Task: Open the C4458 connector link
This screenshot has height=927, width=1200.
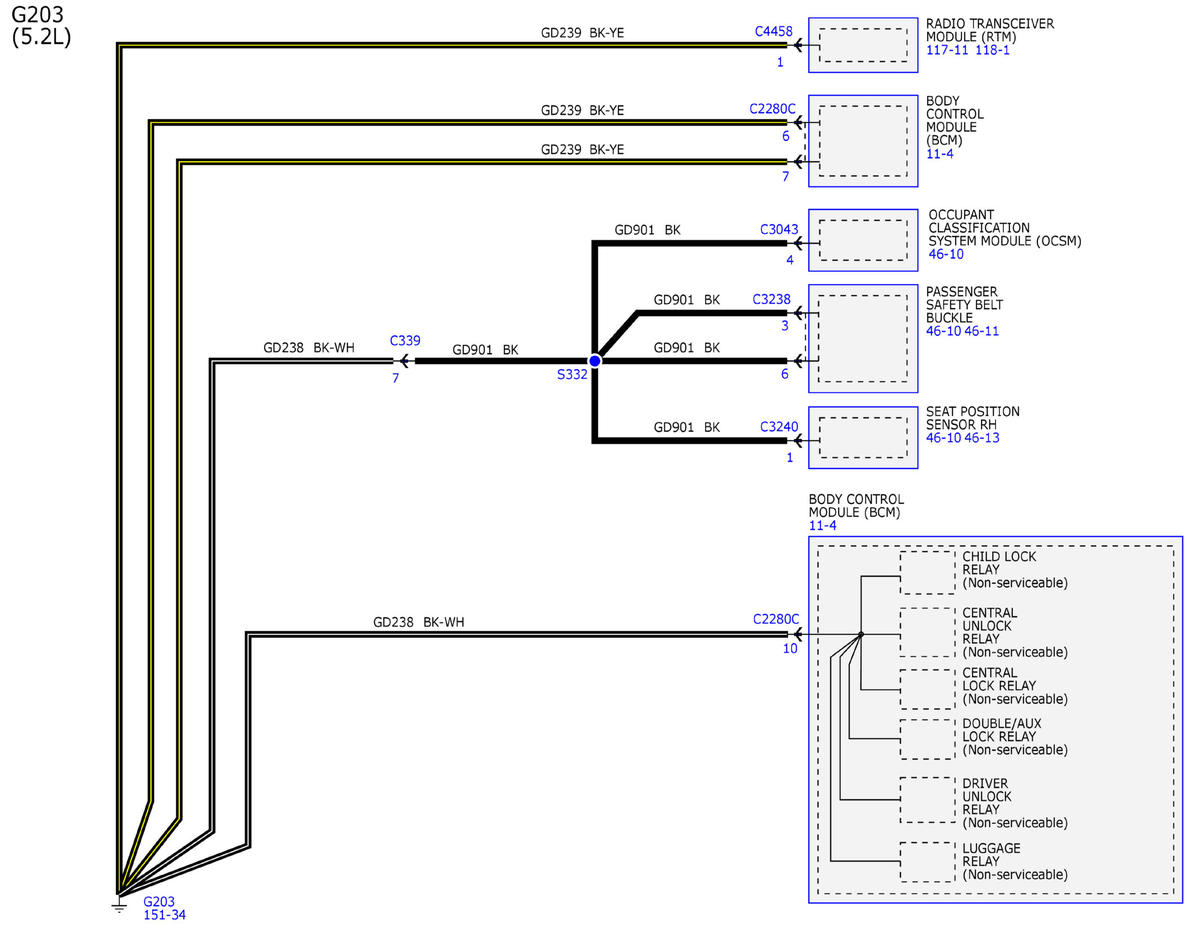Action: tap(776, 31)
